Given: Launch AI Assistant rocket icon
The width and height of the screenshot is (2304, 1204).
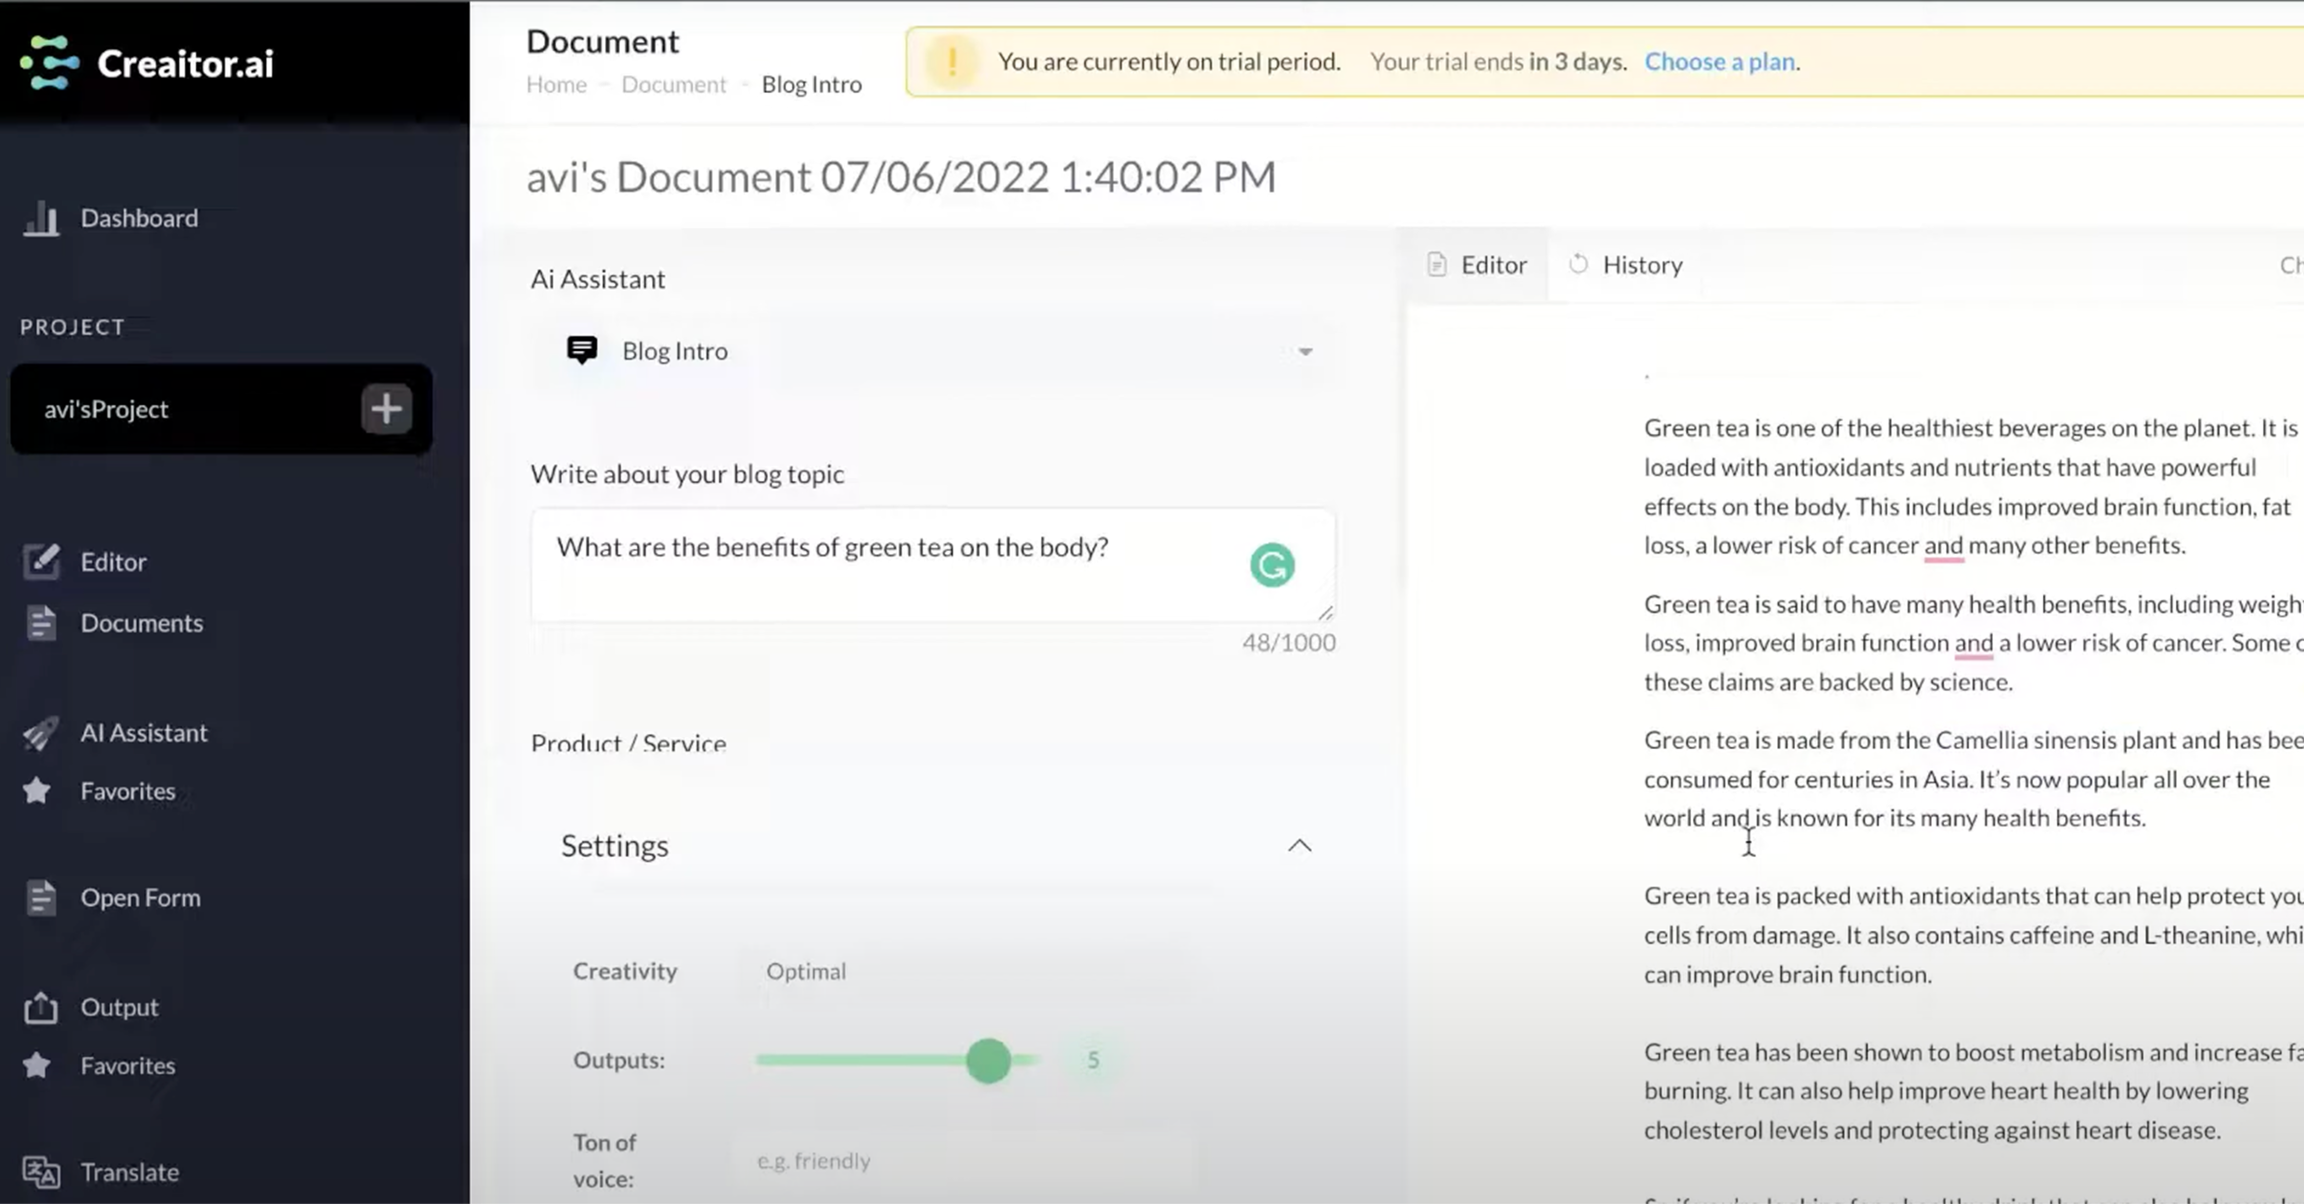Looking at the screenshot, I should click(41, 733).
